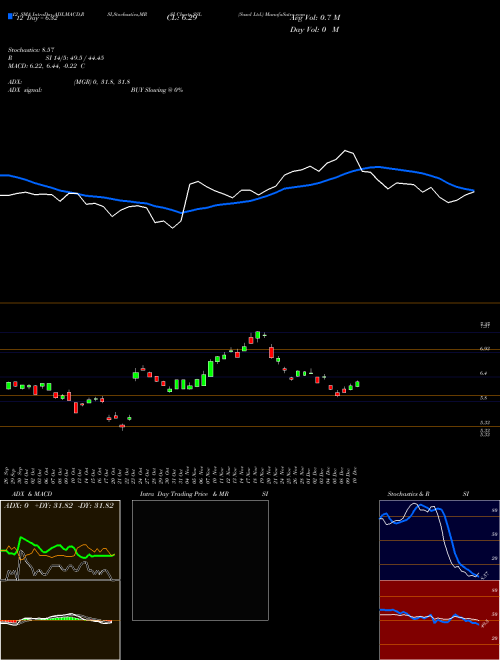Click the red RSI panel chart
This screenshot has width=500, height=660.
click(x=439, y=620)
